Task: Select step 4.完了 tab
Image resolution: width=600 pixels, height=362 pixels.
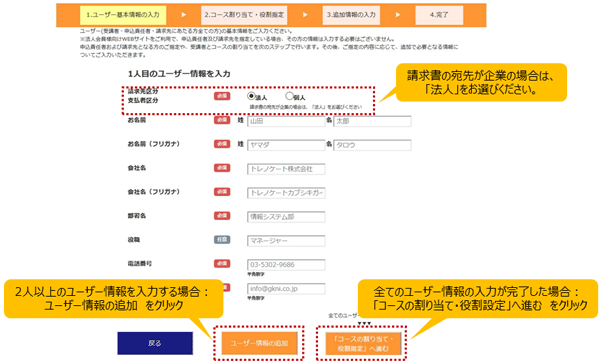Action: [x=439, y=15]
